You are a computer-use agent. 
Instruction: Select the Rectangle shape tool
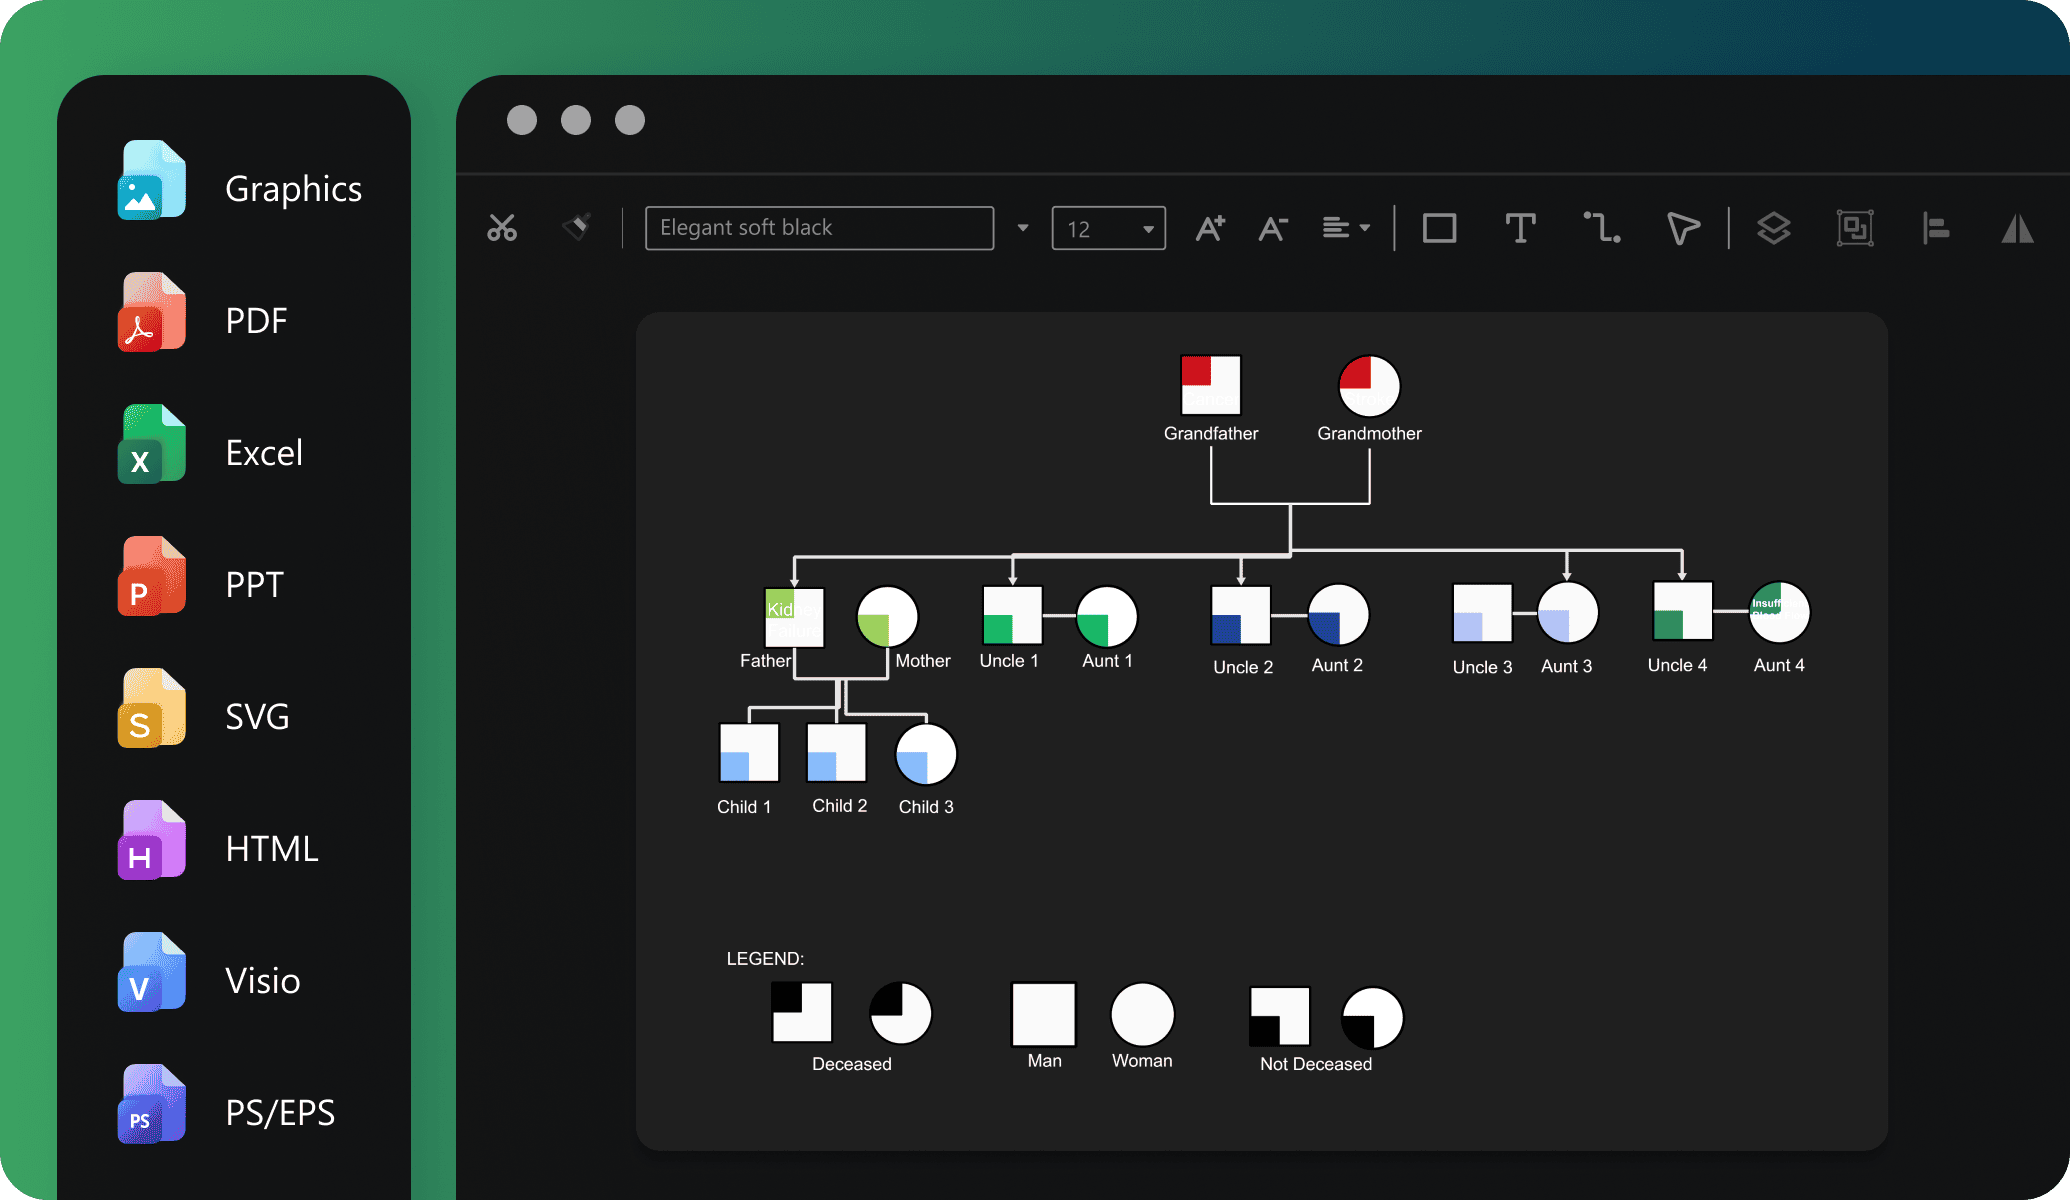pos(1439,228)
